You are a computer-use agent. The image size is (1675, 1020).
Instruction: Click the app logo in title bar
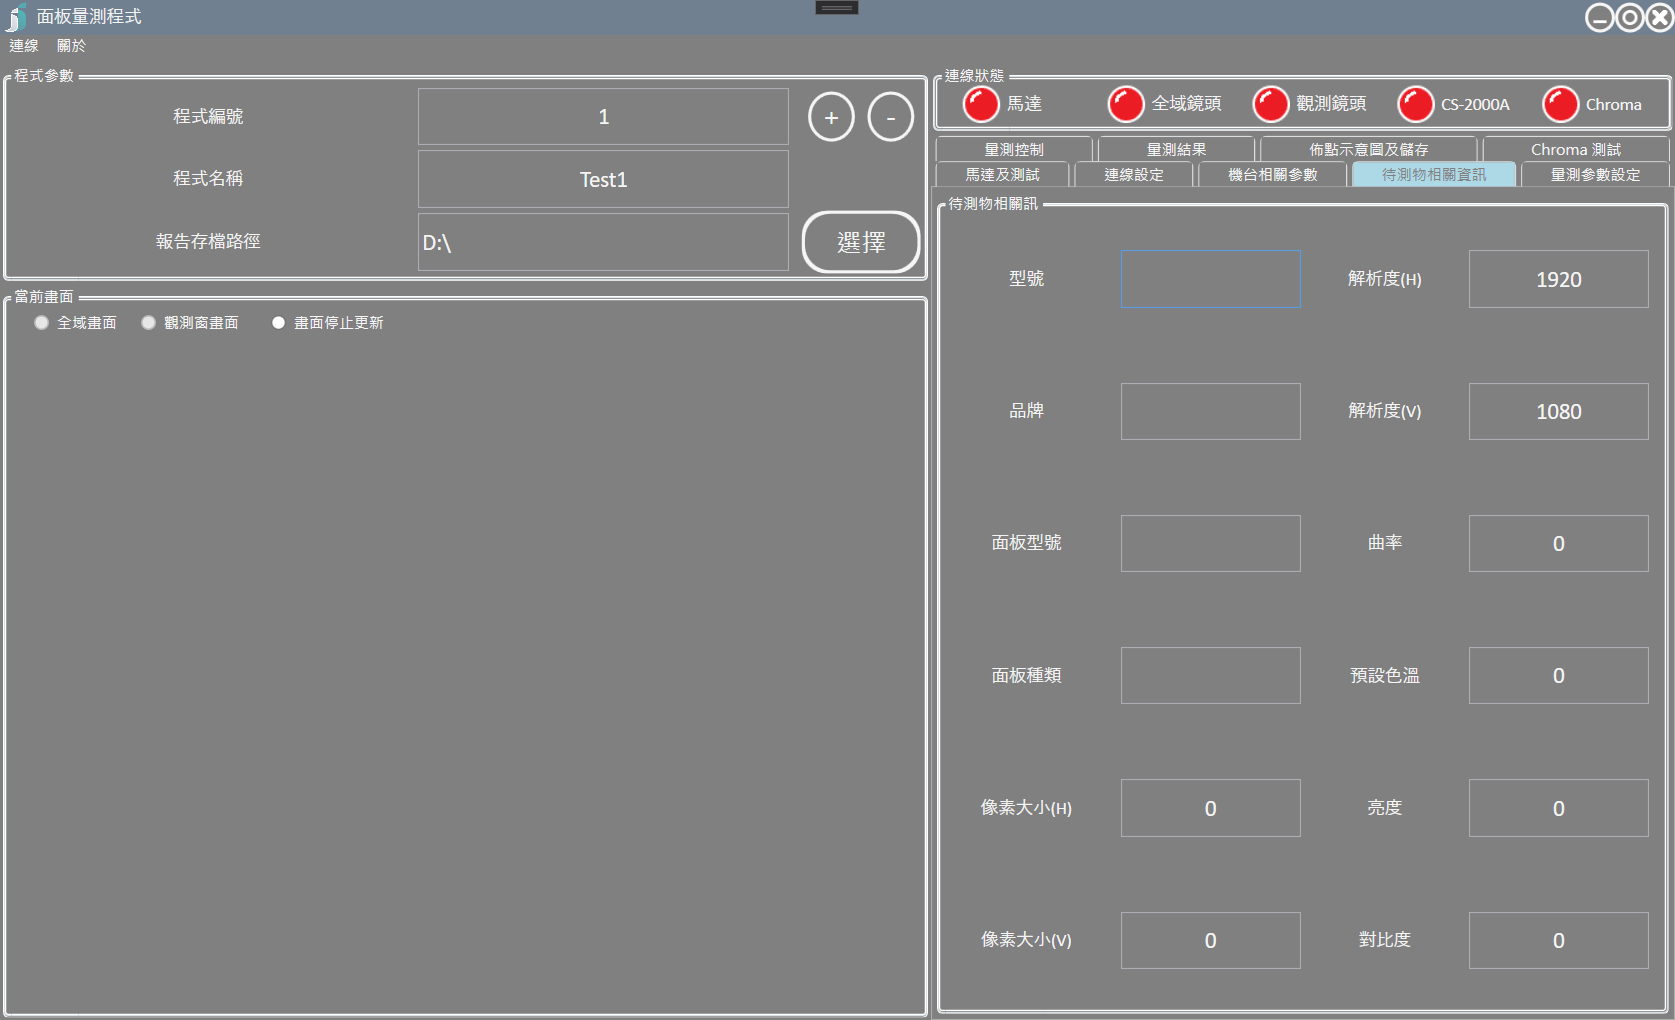click(x=16, y=17)
